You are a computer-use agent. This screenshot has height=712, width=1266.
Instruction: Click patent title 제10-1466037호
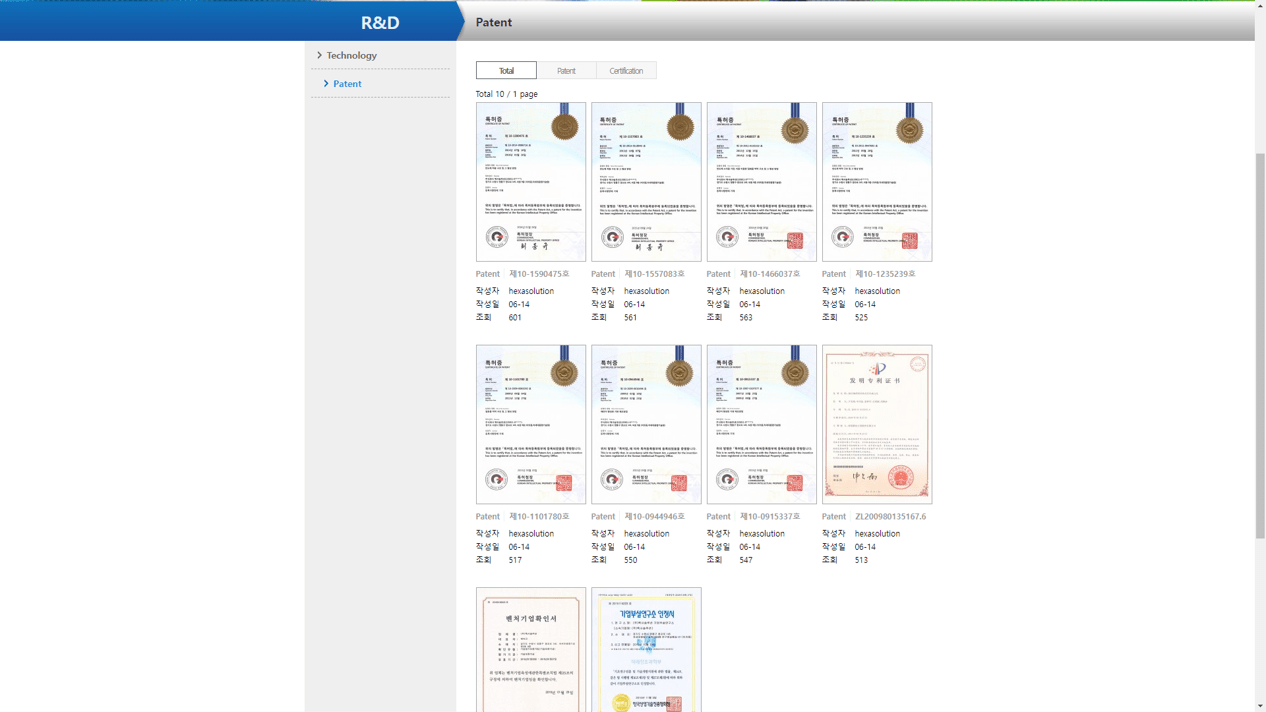pos(770,274)
